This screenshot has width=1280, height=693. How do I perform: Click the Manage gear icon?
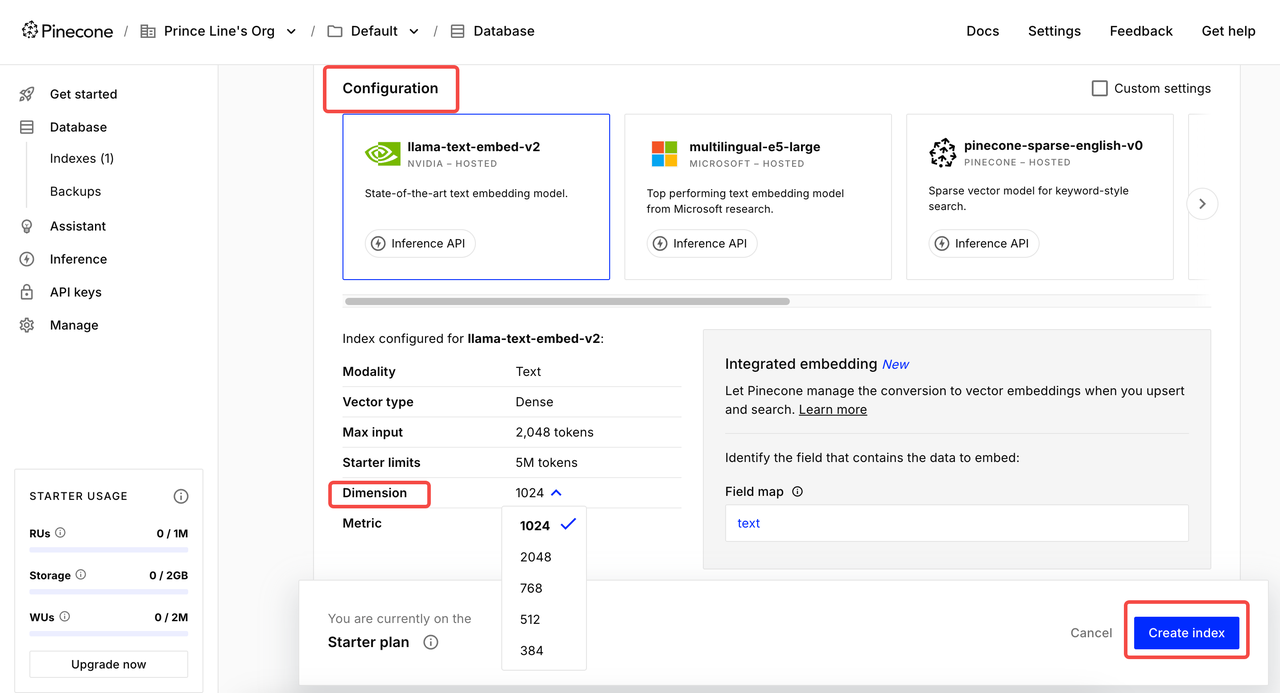coord(27,325)
